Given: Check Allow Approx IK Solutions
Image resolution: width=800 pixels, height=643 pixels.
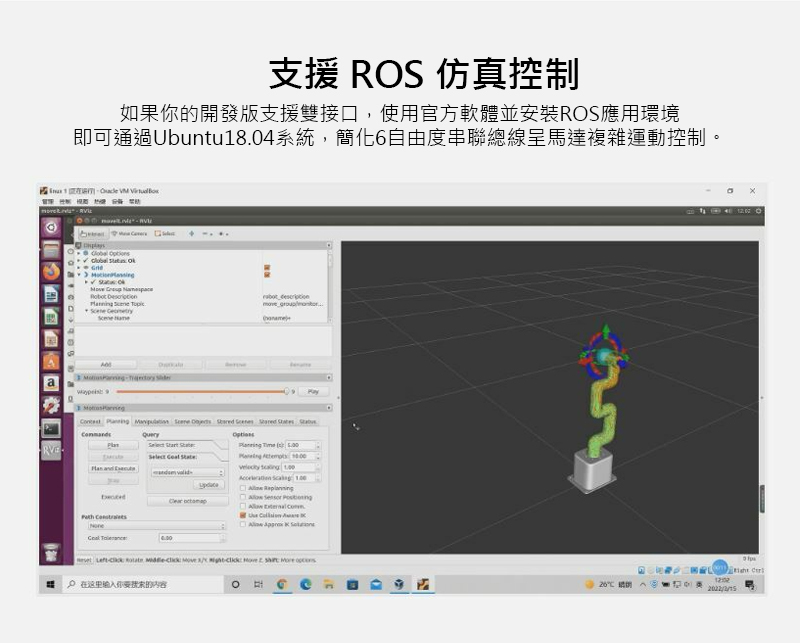Looking at the screenshot, I should 243,524.
